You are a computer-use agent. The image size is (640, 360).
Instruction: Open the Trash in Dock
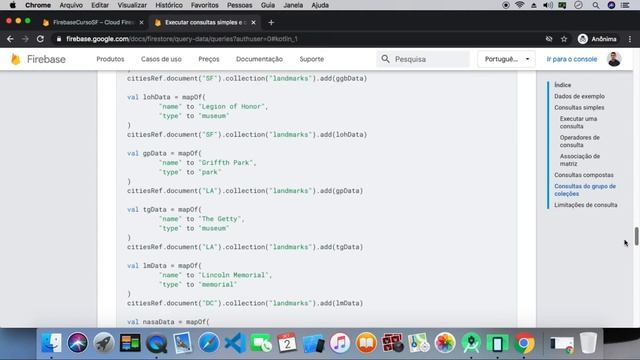point(588,342)
